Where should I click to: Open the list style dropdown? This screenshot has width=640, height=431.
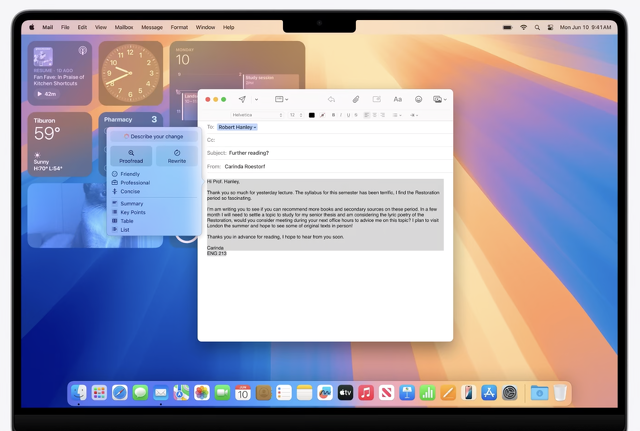pyautogui.click(x=397, y=115)
